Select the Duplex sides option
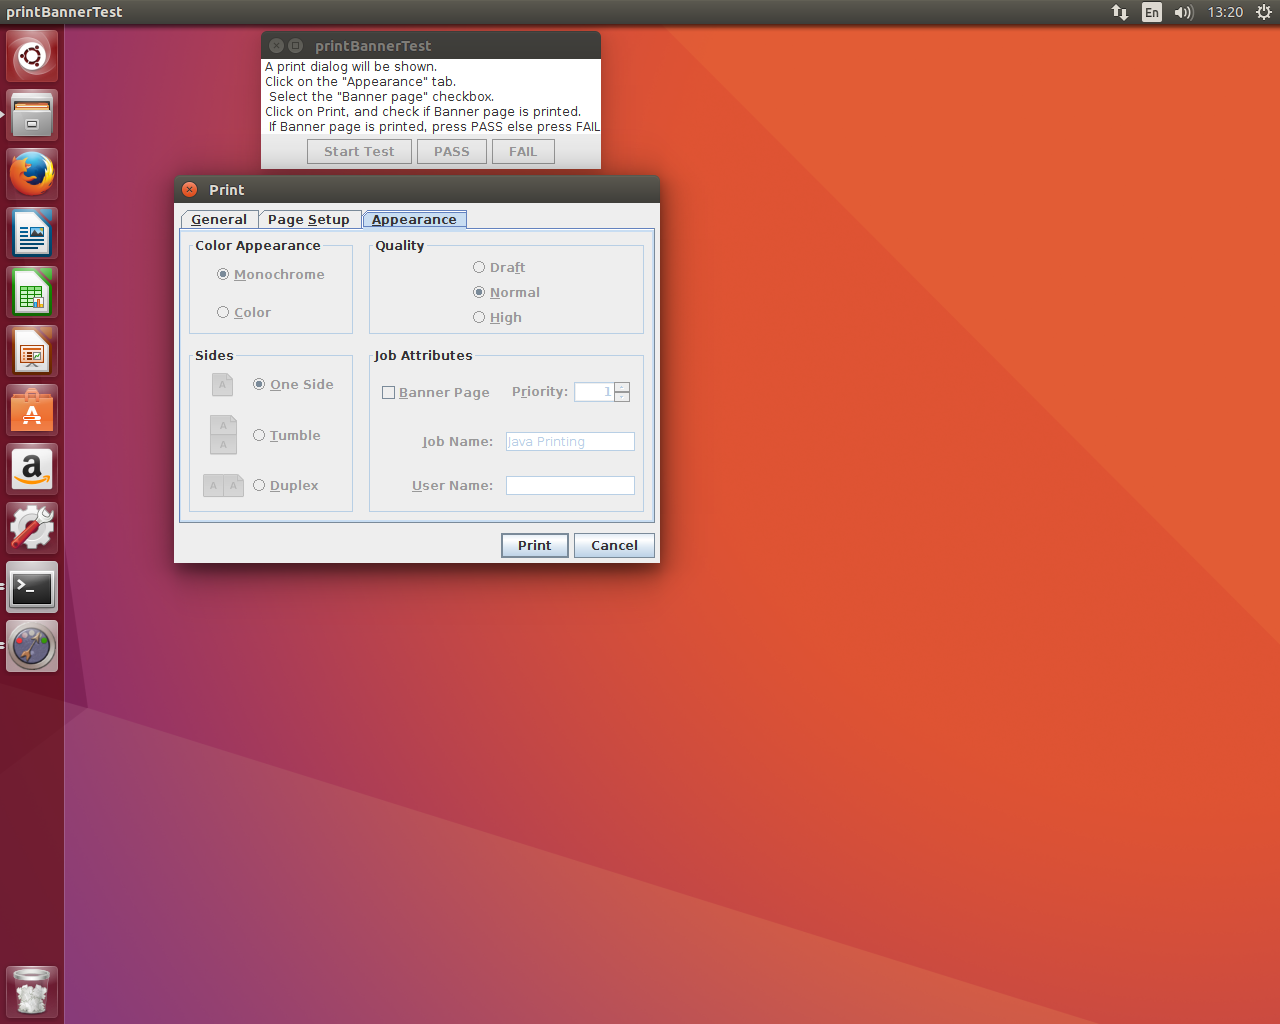1280x1024 pixels. pyautogui.click(x=259, y=485)
